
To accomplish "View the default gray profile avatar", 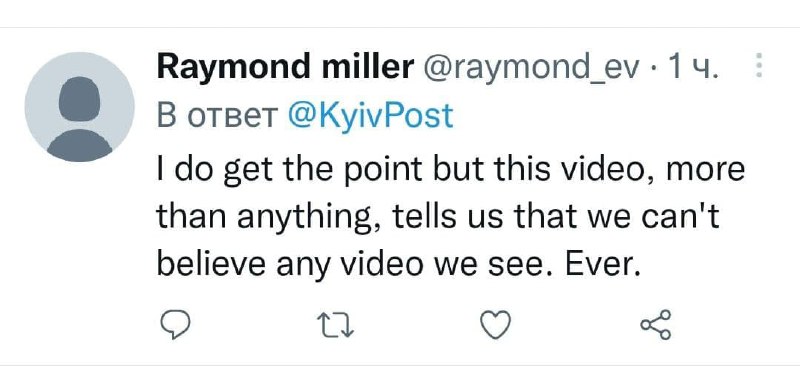I will 80,107.
